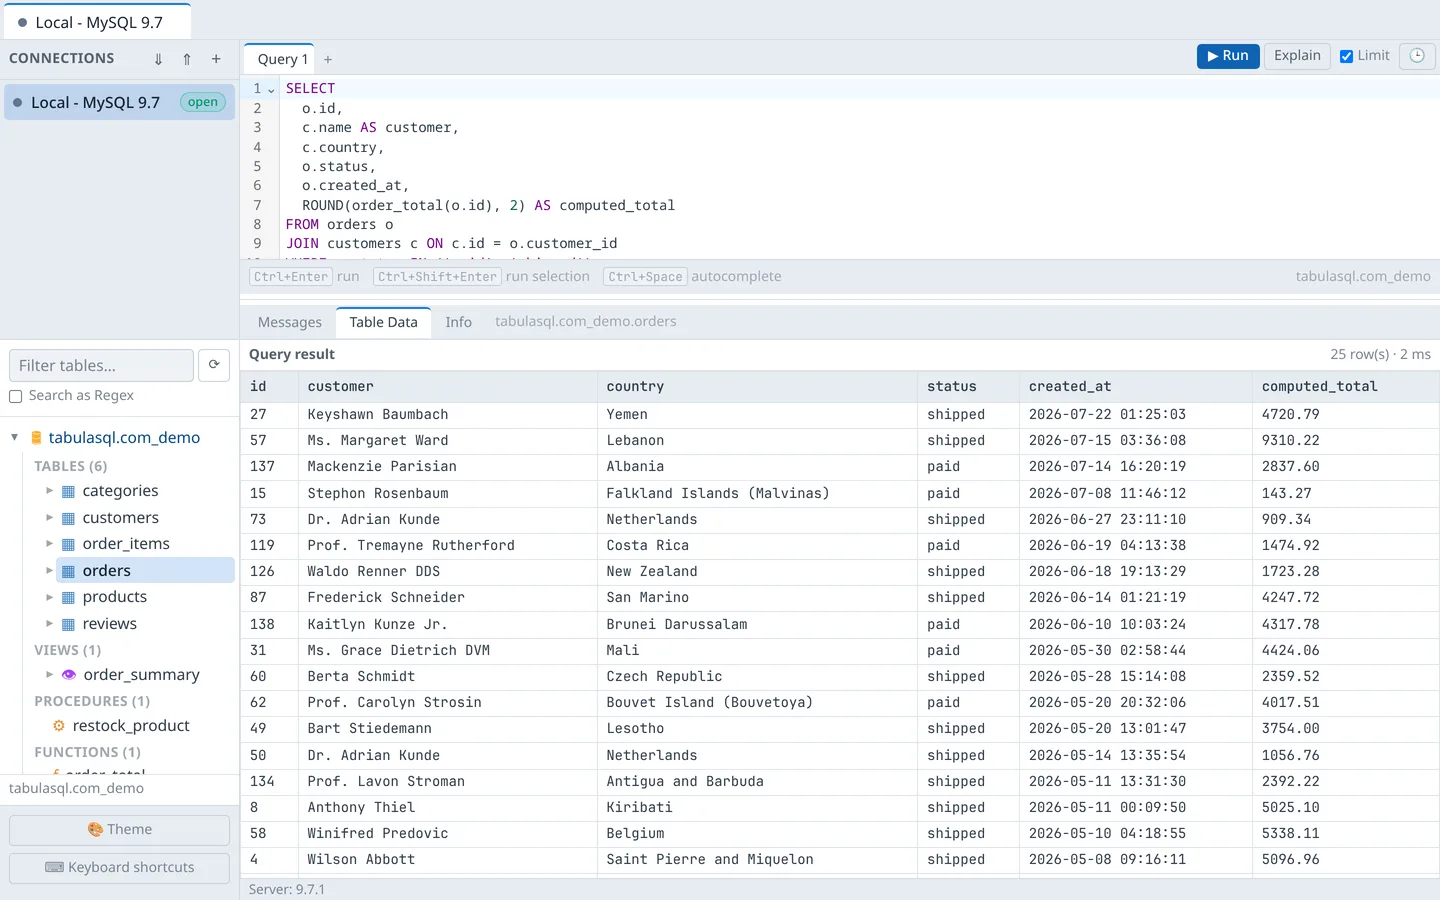Expand the products table node
1440x900 pixels.
click(x=49, y=597)
